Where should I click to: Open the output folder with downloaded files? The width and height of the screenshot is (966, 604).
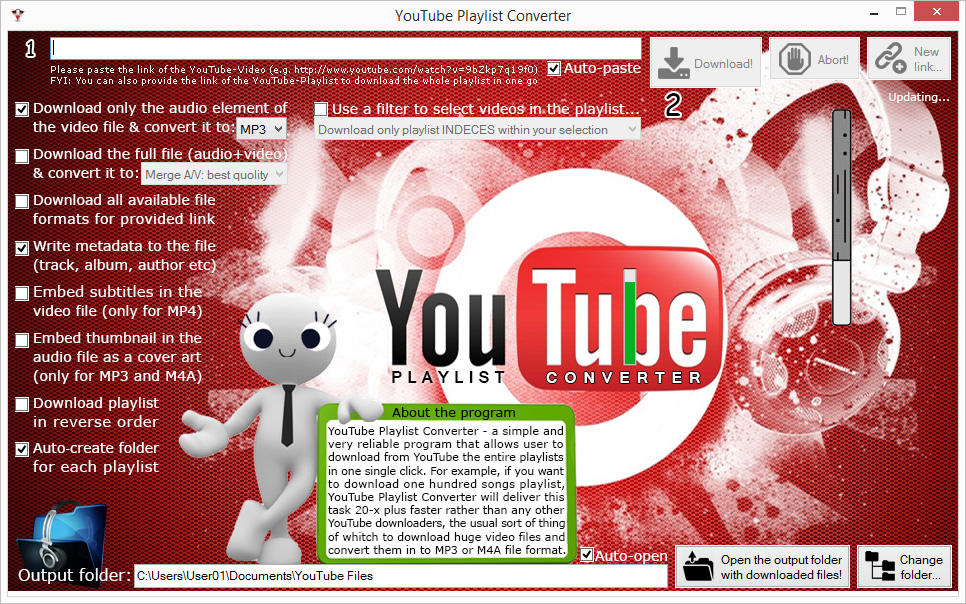(x=763, y=566)
